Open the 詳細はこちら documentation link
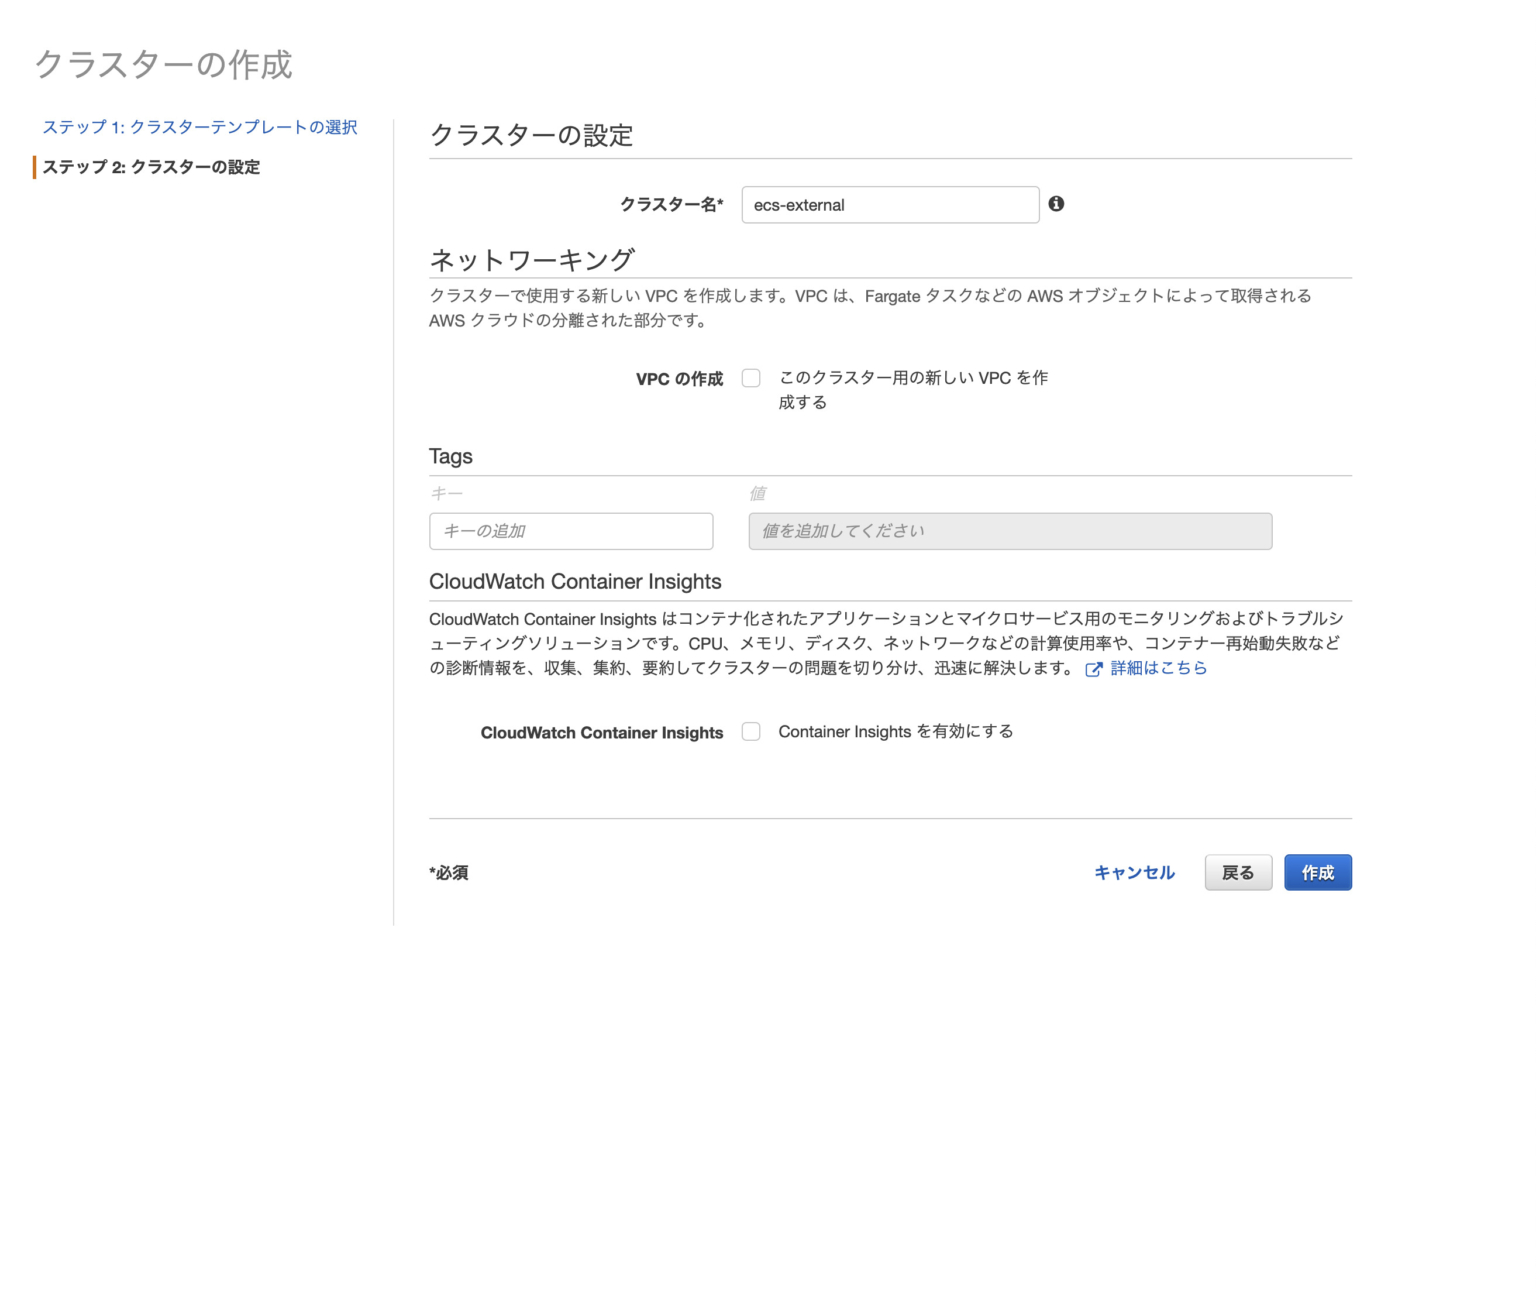 point(1156,668)
